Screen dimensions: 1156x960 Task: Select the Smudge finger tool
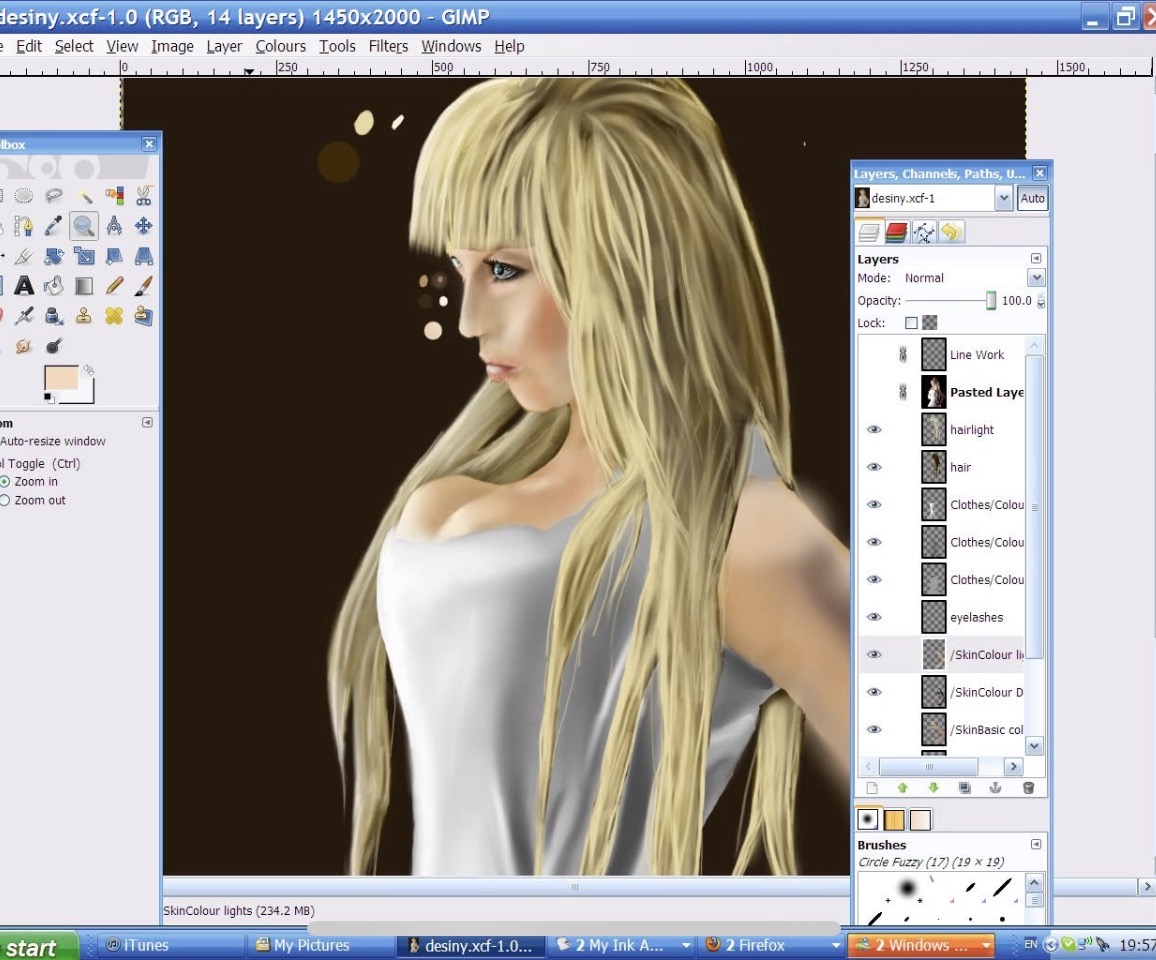[24, 346]
